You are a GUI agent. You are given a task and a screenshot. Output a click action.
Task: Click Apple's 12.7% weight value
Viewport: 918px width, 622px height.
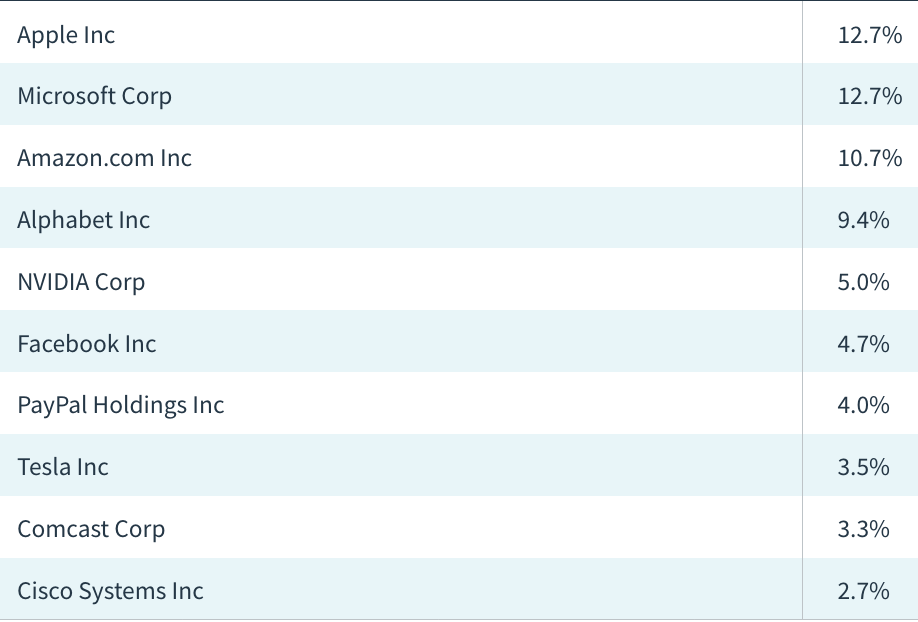coord(870,35)
